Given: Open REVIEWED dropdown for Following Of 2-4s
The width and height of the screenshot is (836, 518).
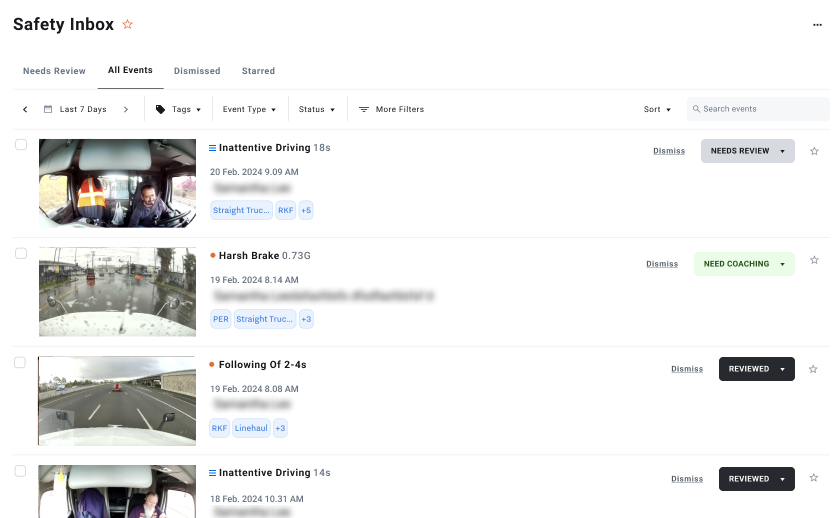Looking at the screenshot, I should point(757,369).
